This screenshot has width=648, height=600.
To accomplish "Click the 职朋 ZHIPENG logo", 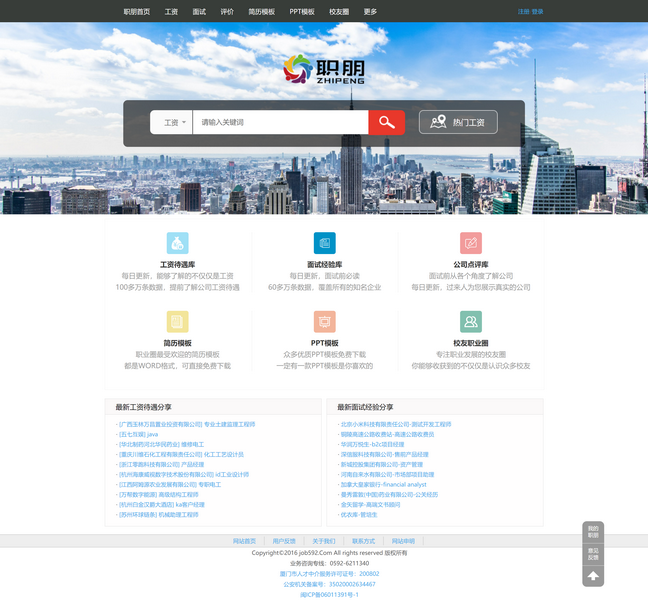I will click(x=324, y=69).
